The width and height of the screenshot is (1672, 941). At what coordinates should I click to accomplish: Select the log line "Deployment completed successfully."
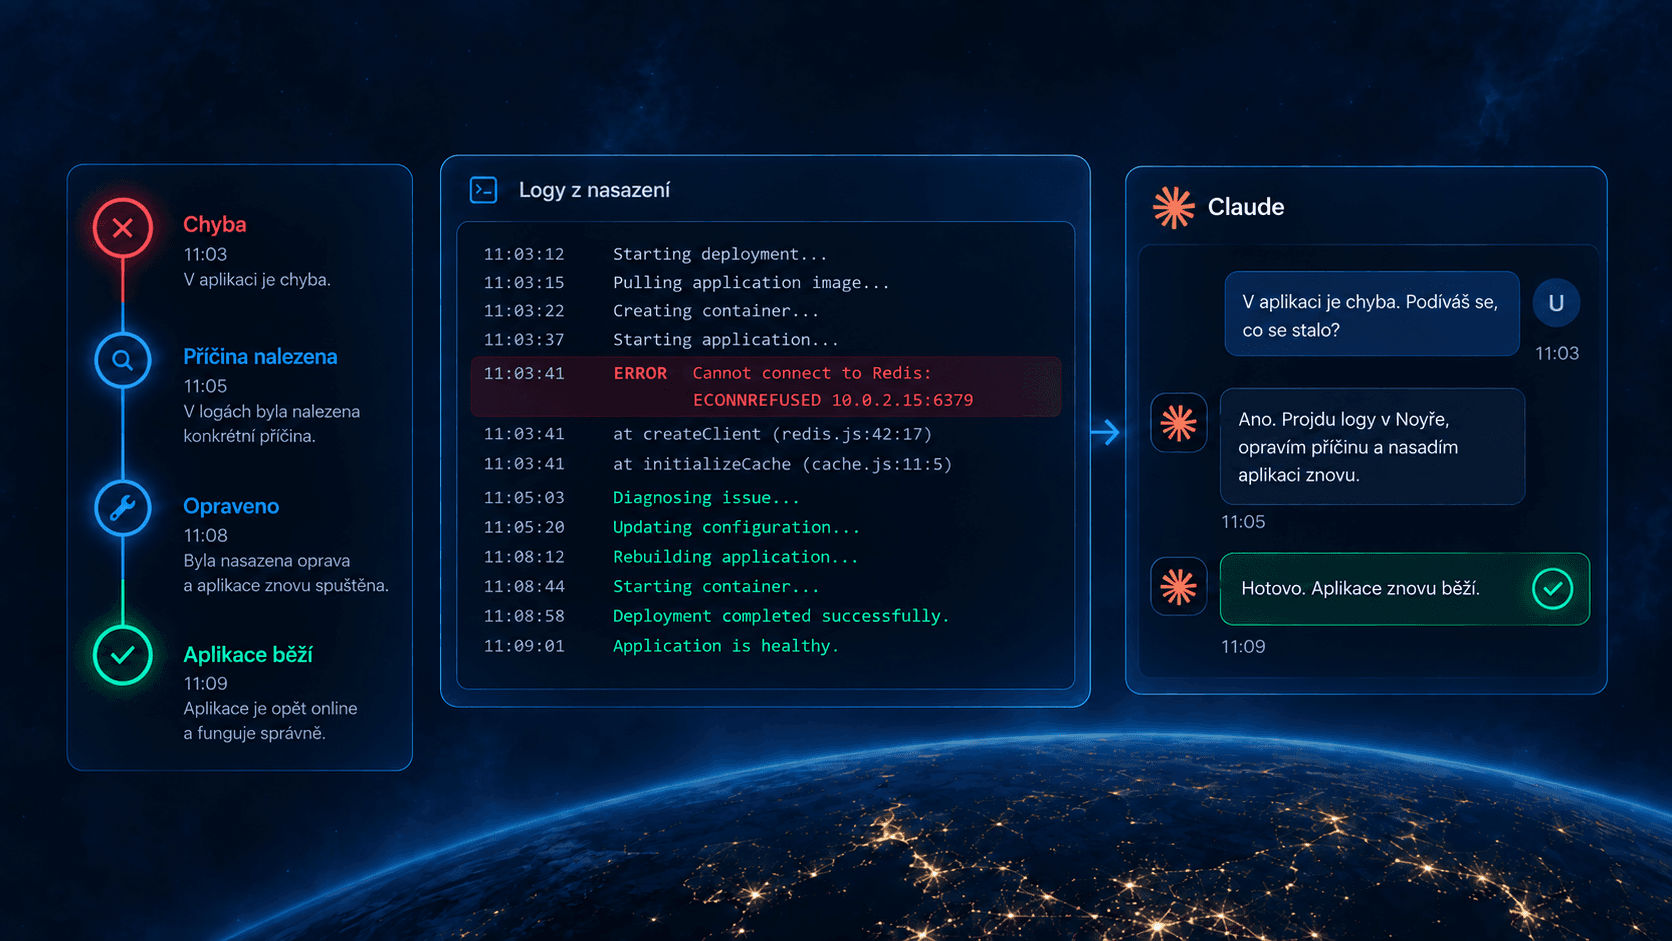point(781,616)
